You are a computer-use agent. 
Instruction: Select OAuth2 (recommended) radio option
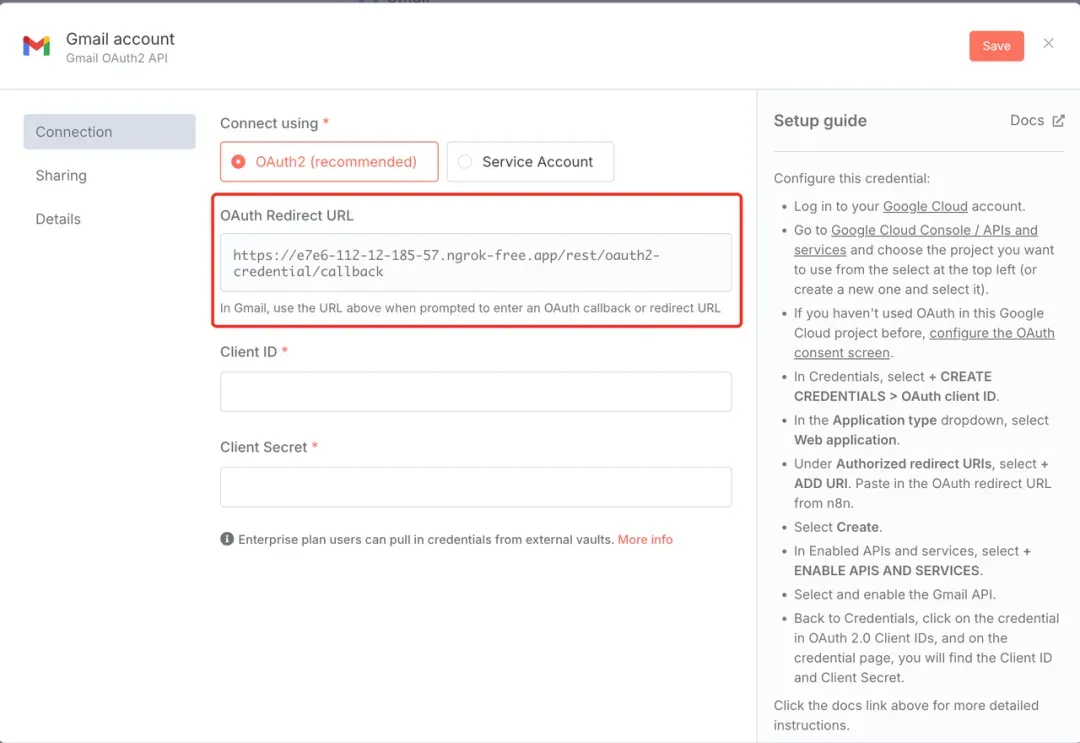pyautogui.click(x=329, y=162)
